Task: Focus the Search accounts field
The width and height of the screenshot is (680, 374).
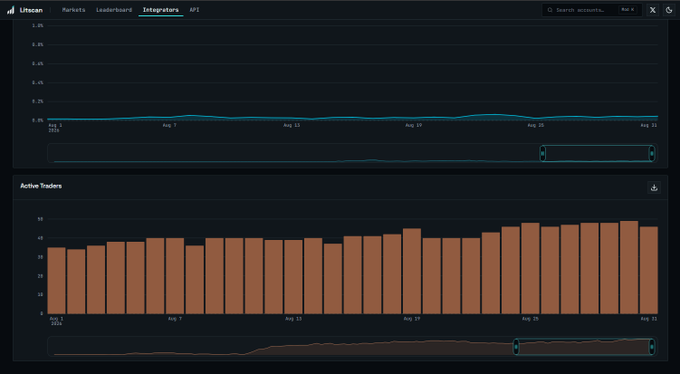Action: pos(592,10)
